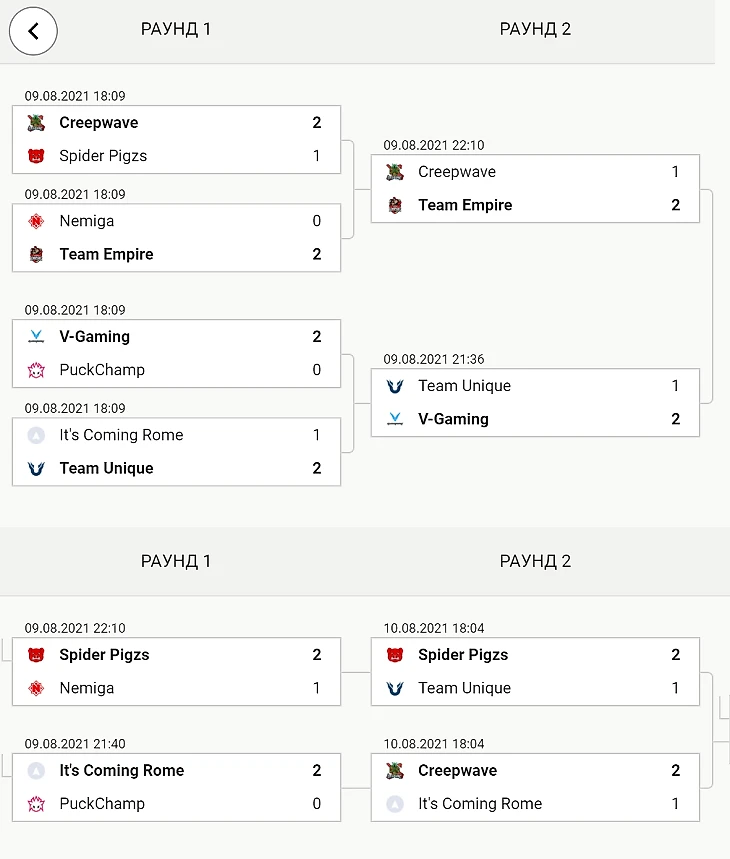Open V-Gaming name in upper round 2
Screen dimensions: 730x859
453,419
